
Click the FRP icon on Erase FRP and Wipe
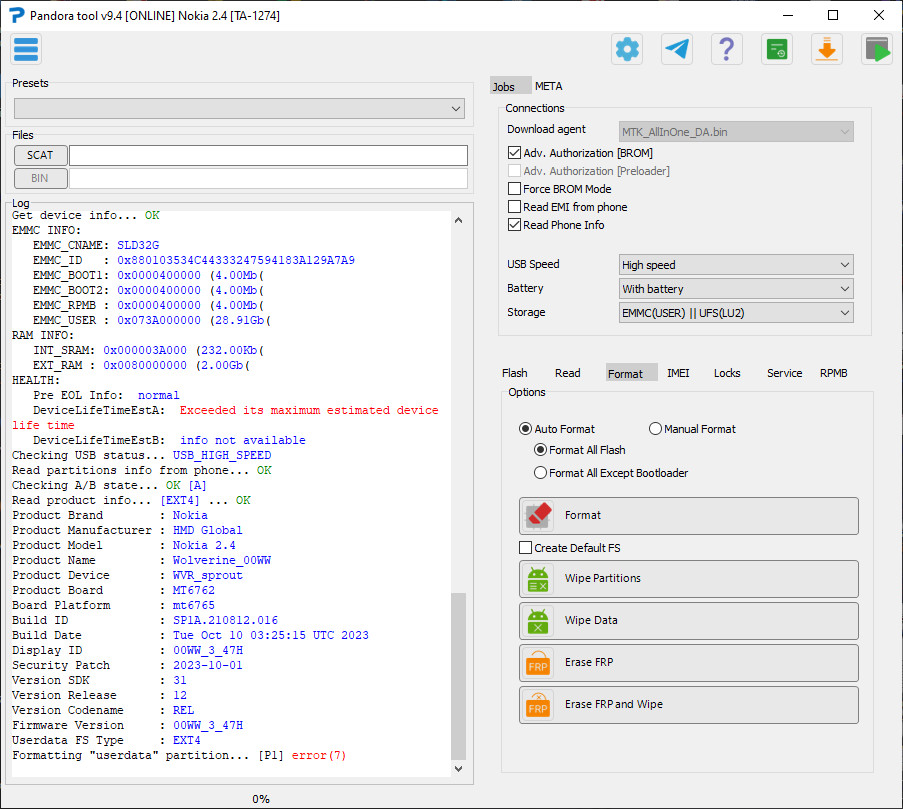538,705
